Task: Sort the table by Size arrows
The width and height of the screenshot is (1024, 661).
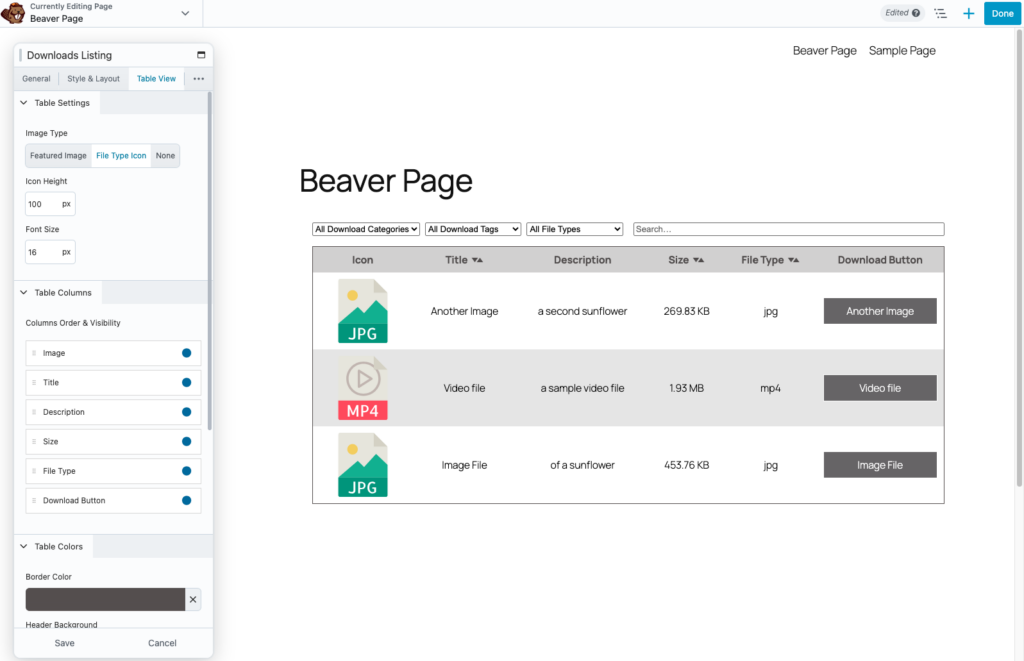Action: click(x=698, y=260)
